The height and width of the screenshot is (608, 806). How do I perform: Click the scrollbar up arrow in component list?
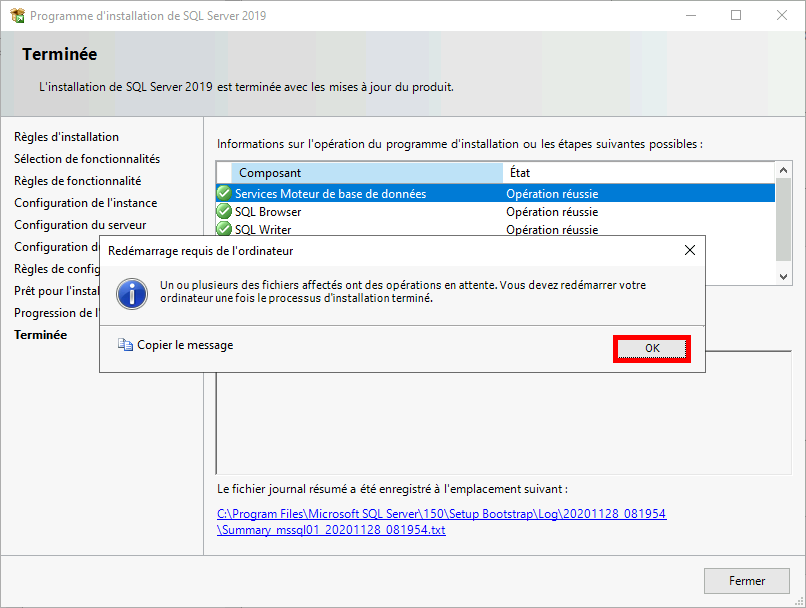(781, 168)
